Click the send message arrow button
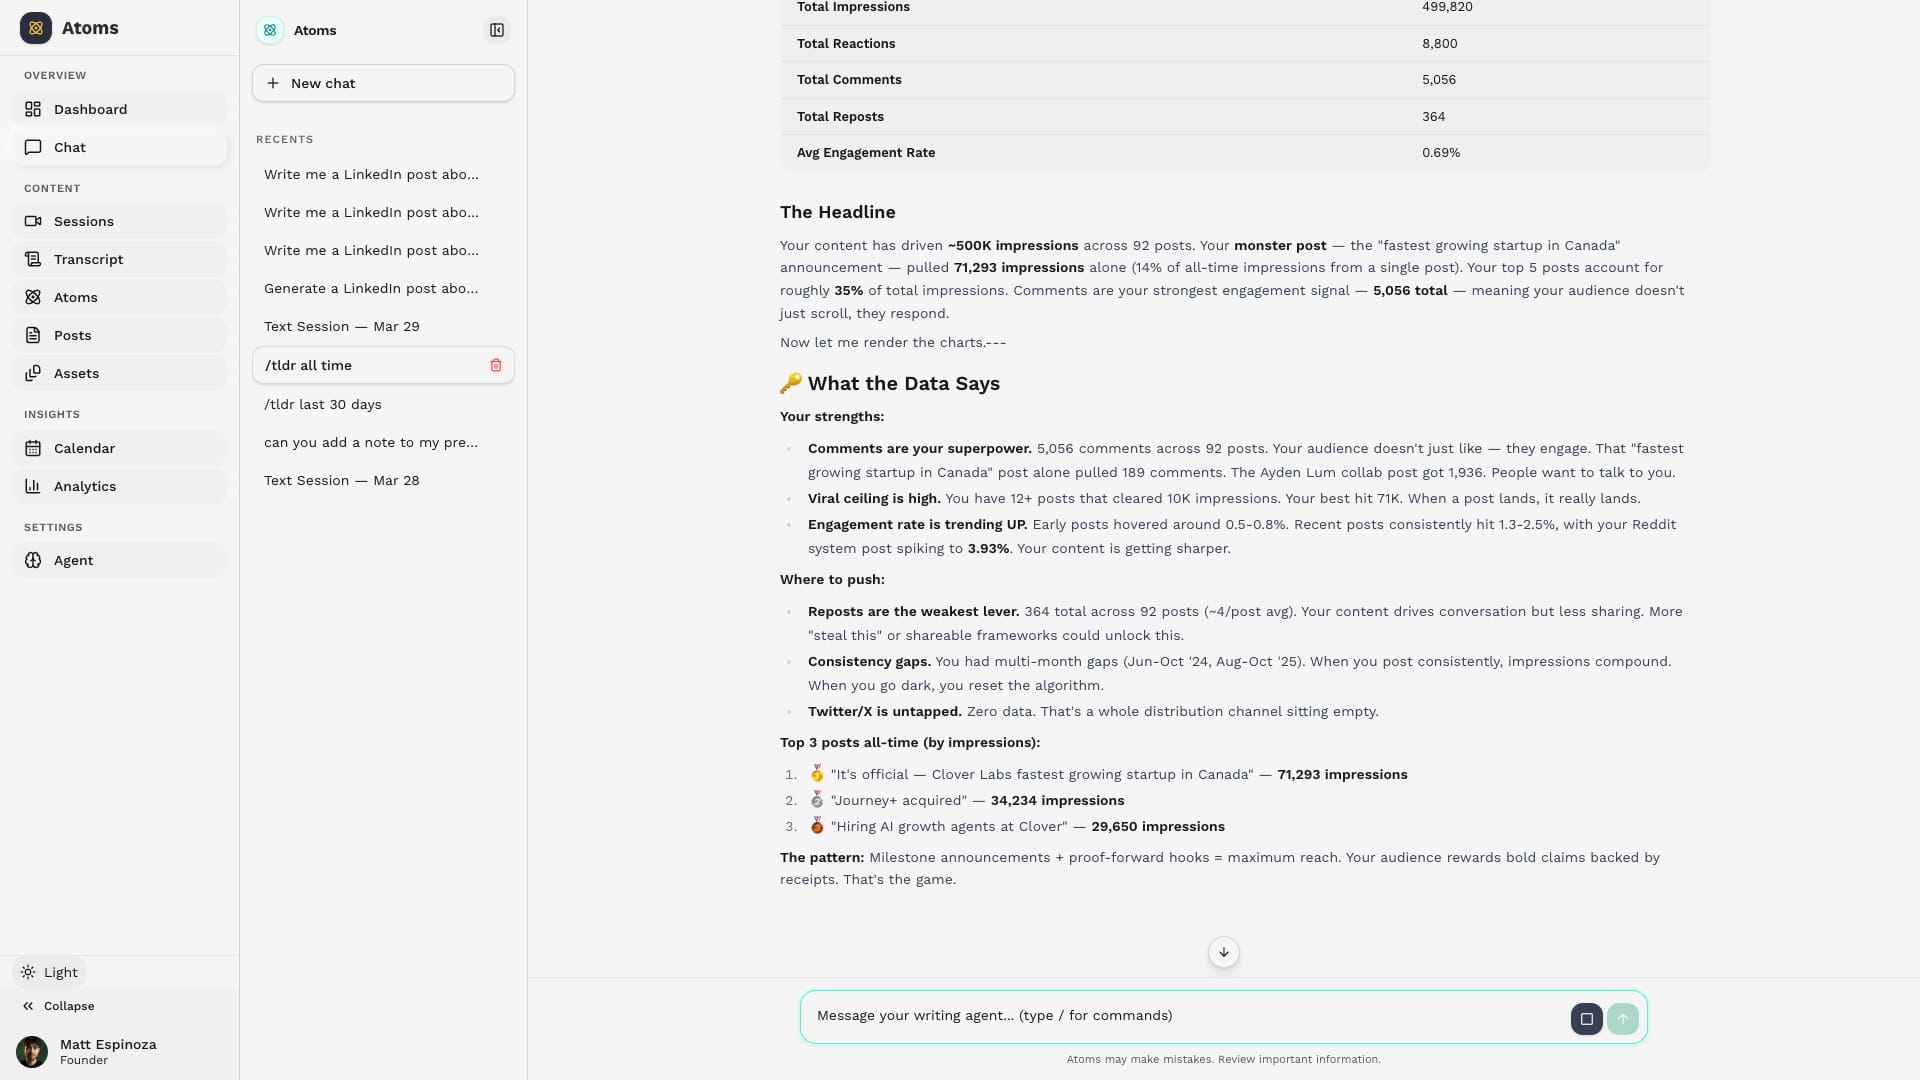The width and height of the screenshot is (1920, 1080). (x=1622, y=1019)
